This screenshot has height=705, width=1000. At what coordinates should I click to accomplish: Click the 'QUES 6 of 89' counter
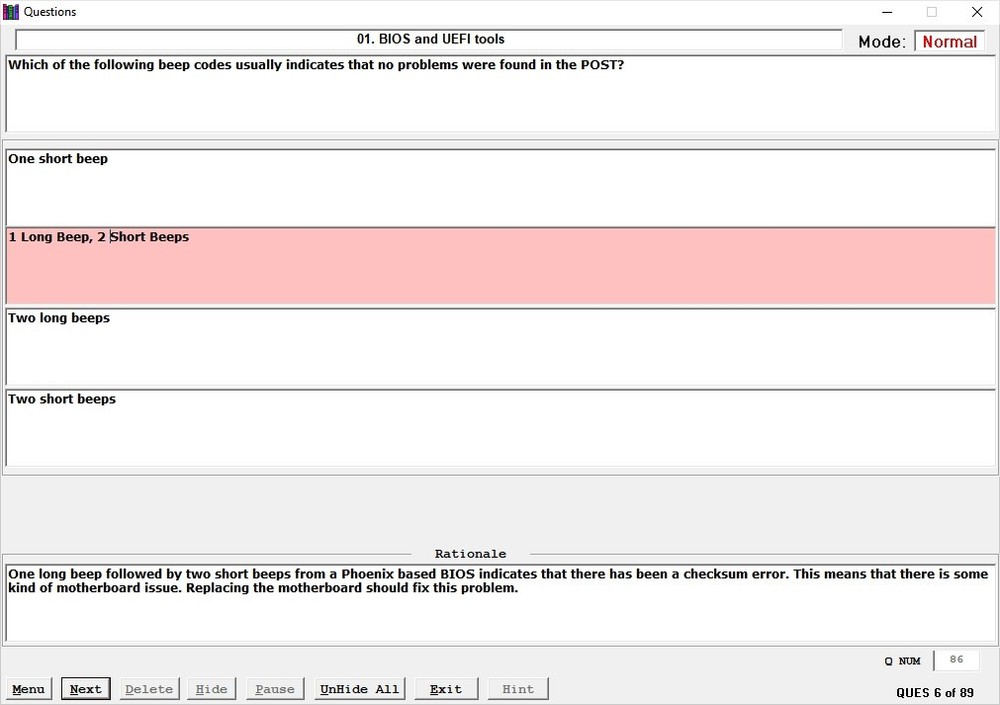coord(935,693)
